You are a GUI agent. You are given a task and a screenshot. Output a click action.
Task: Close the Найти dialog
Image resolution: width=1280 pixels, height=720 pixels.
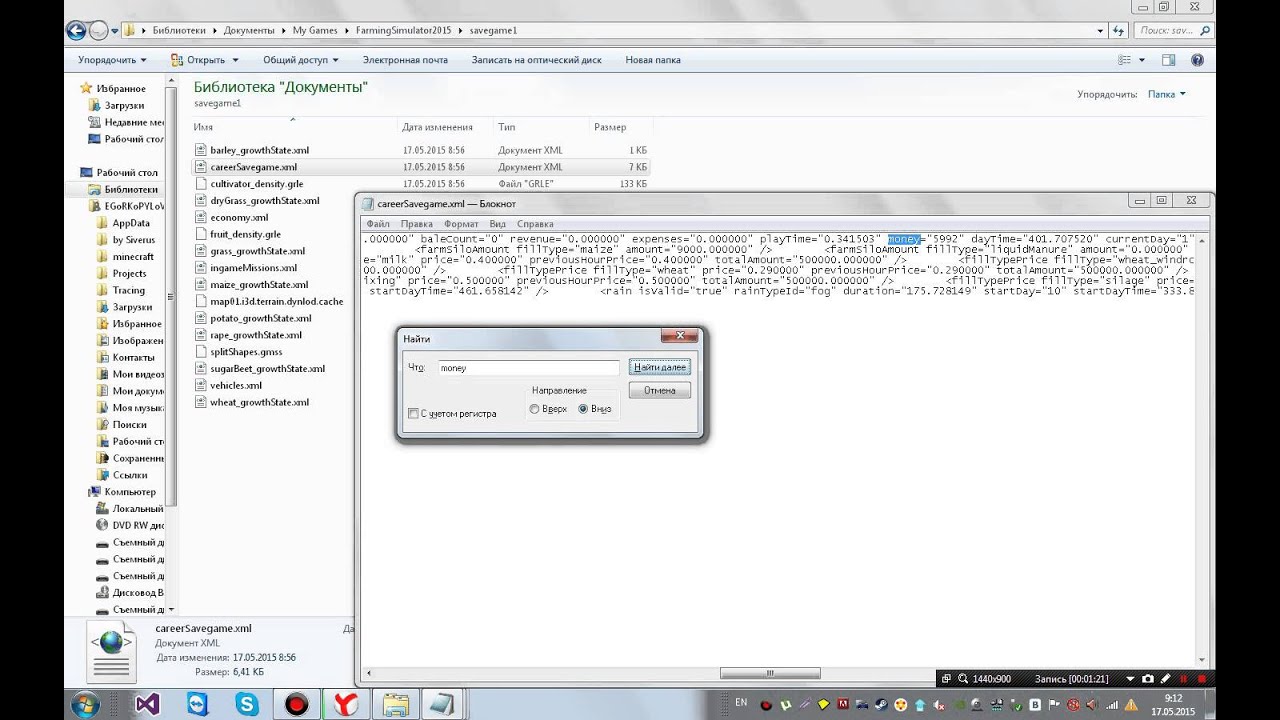click(x=680, y=337)
